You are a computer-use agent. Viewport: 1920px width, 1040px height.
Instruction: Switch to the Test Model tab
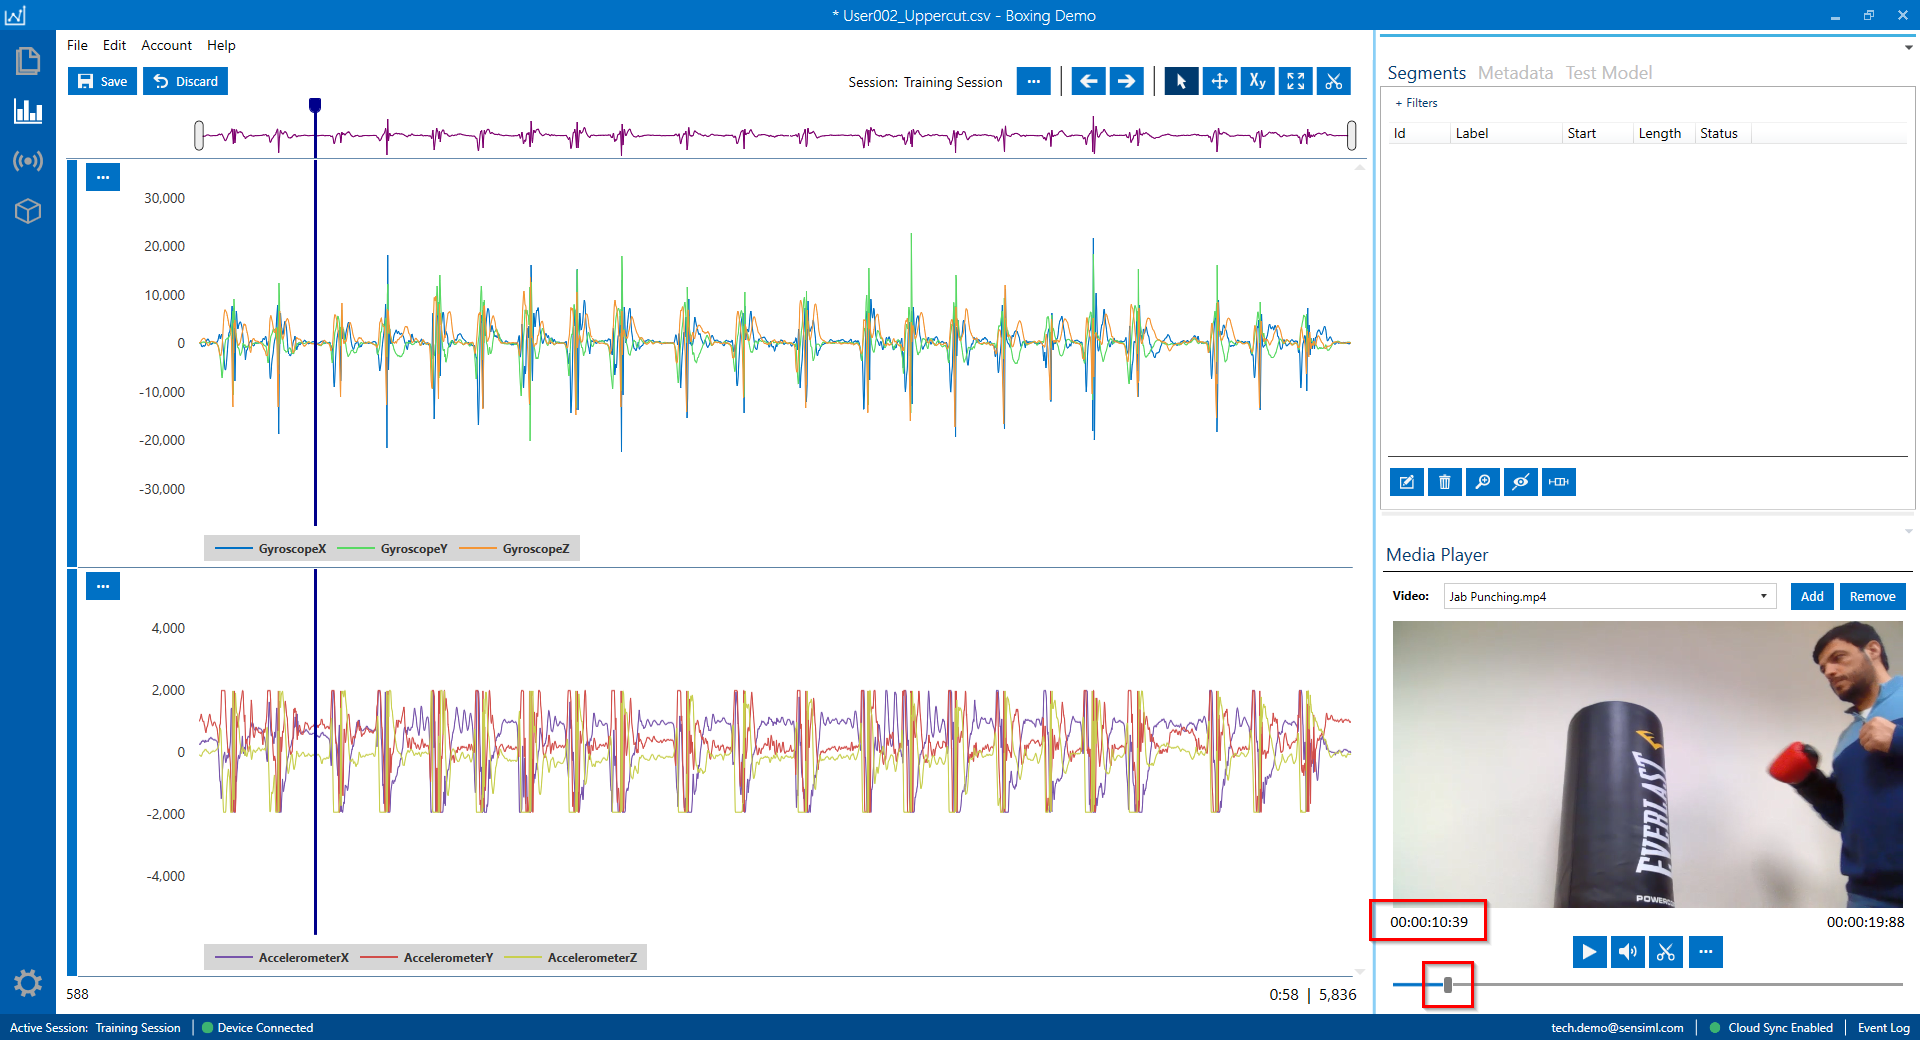(x=1608, y=73)
